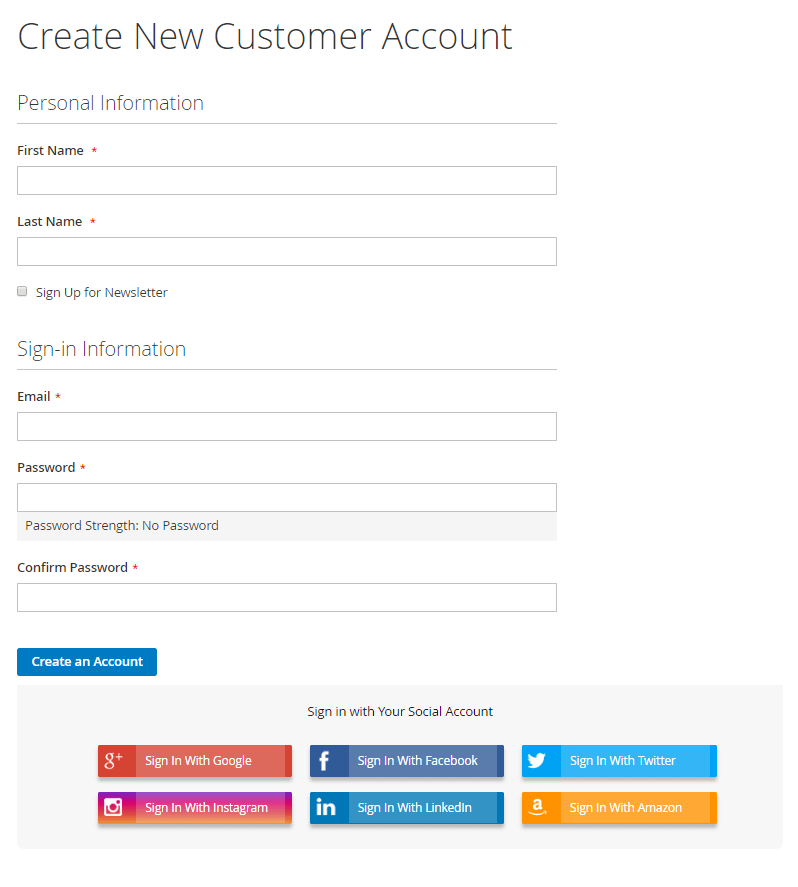Click the Amazon logo icon
The height and width of the screenshot is (887, 798).
[x=537, y=807]
